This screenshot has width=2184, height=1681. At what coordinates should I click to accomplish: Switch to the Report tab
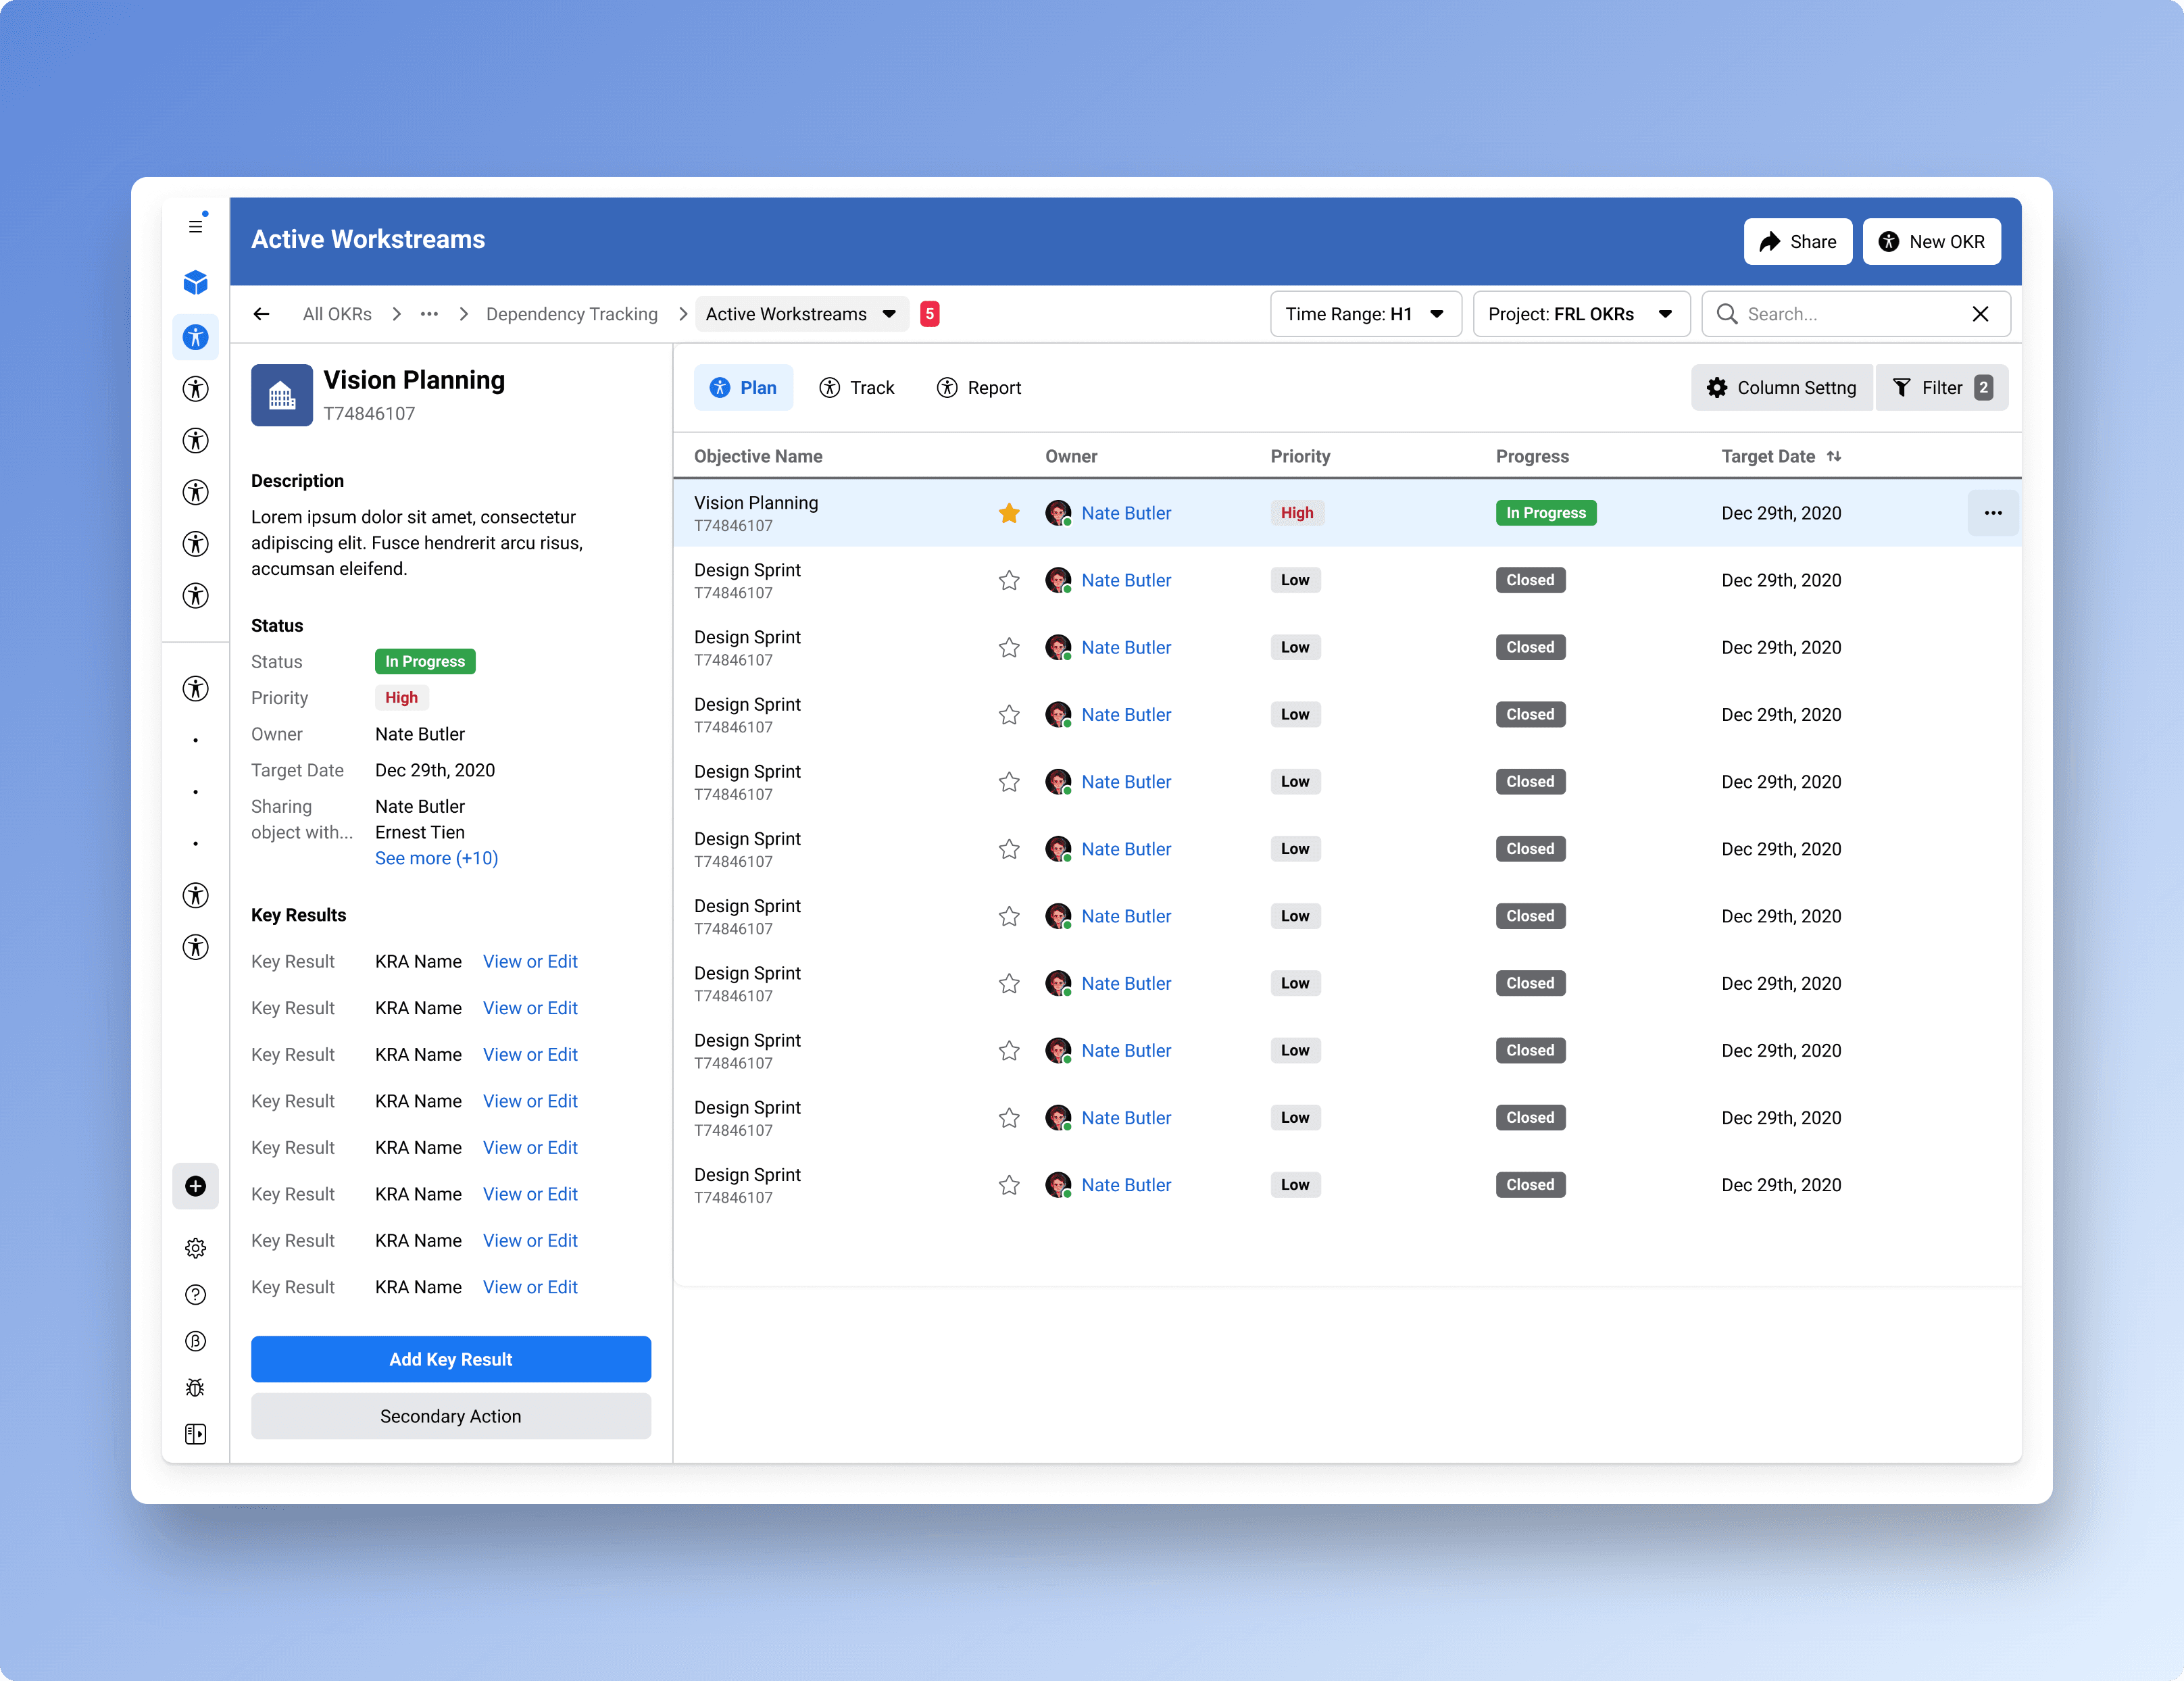tap(979, 388)
